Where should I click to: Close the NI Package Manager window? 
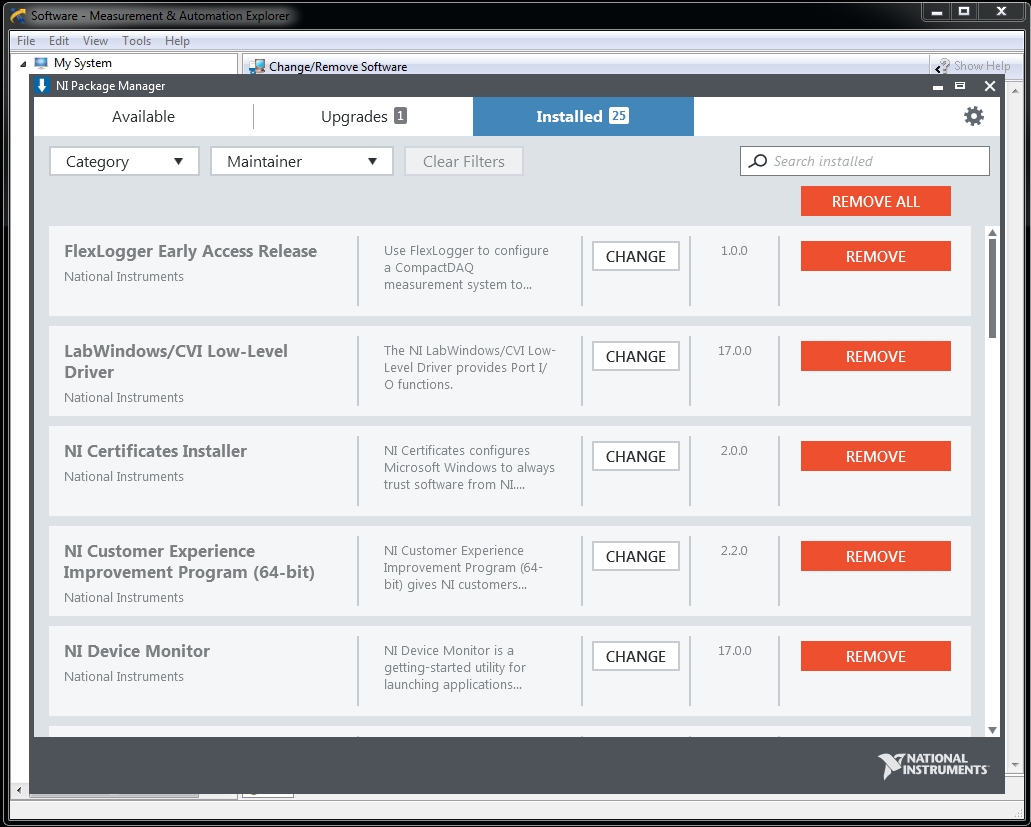[x=990, y=86]
